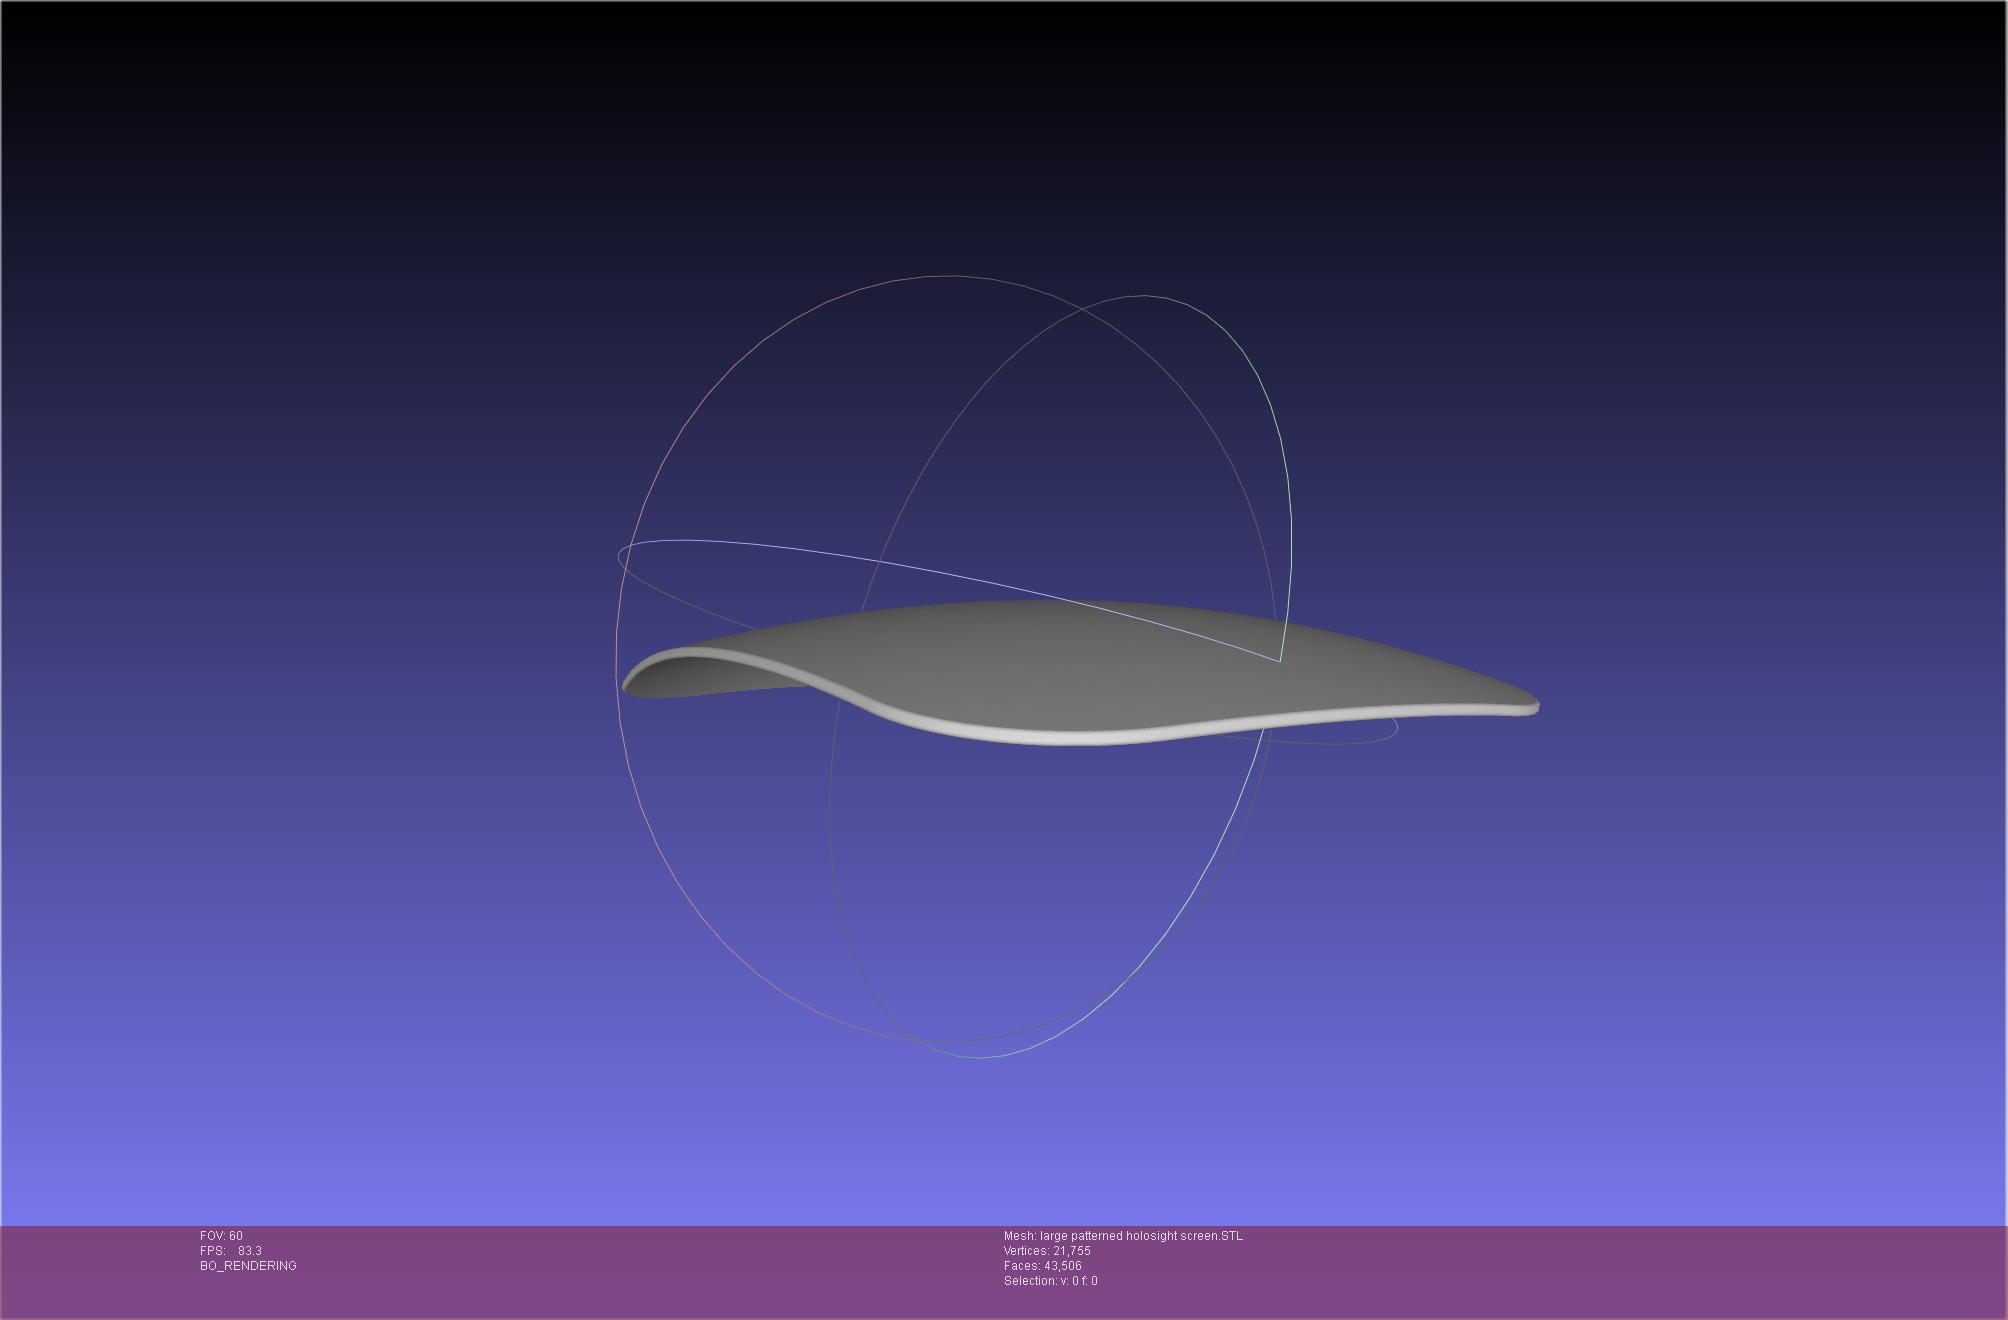Viewport: 2008px width, 1320px height.
Task: Click the Faces: 43,506 label
Action: click(1042, 1266)
